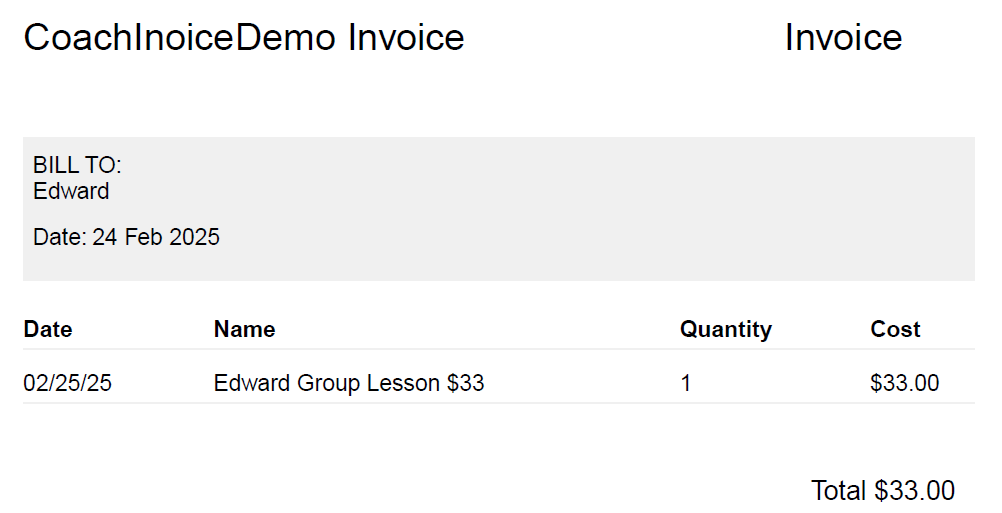Click the Cost column header
The image size is (1002, 513).
[895, 329]
